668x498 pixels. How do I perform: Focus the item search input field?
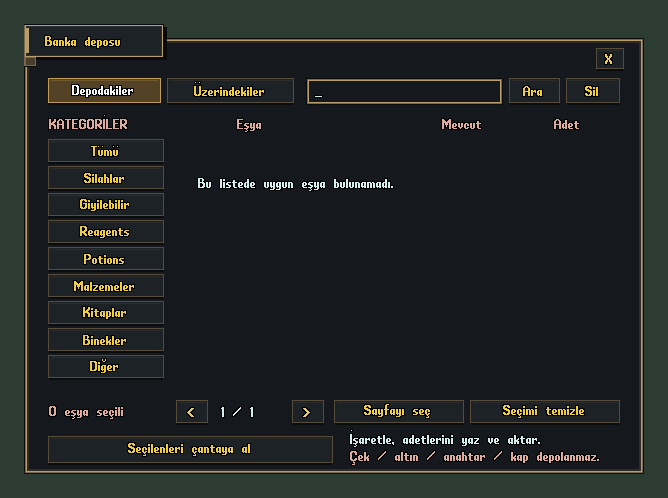point(404,91)
